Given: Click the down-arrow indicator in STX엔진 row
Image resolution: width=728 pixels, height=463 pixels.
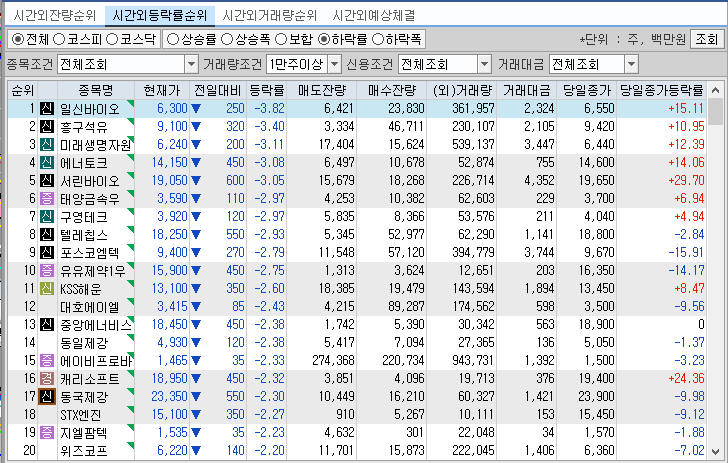Looking at the screenshot, I should click(x=196, y=415).
